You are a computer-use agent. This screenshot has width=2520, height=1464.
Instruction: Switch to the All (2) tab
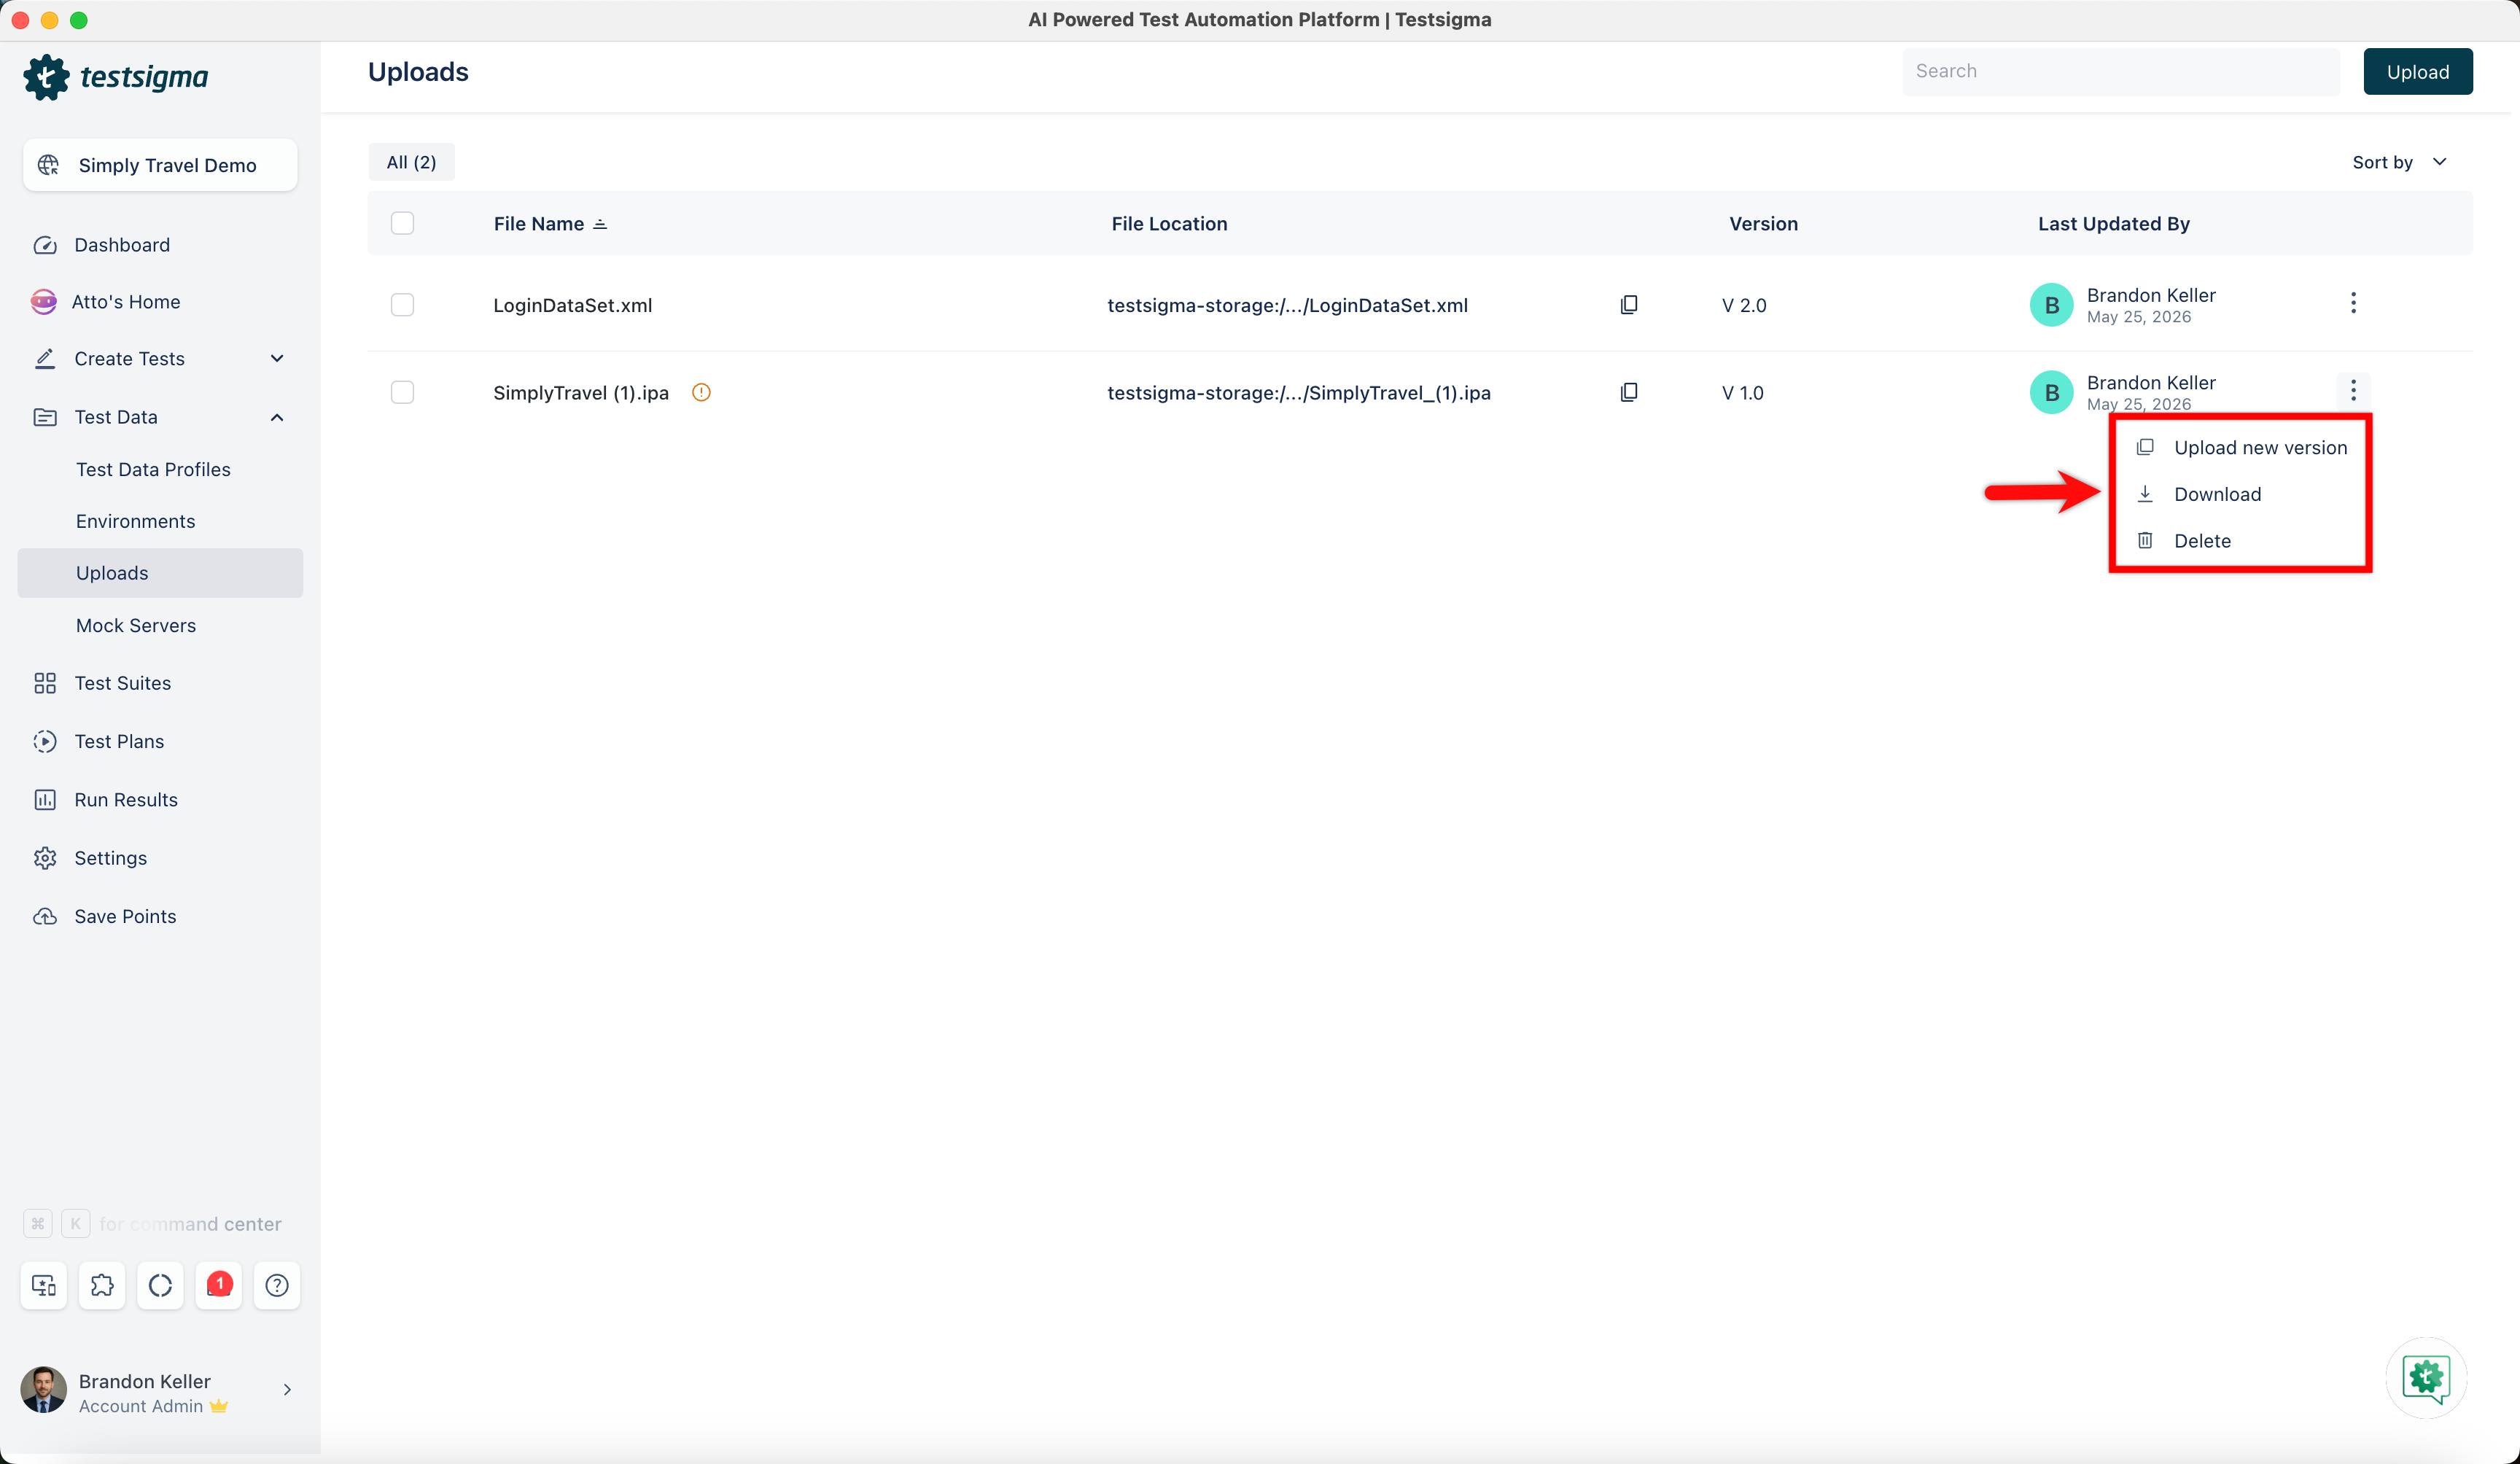tap(411, 162)
